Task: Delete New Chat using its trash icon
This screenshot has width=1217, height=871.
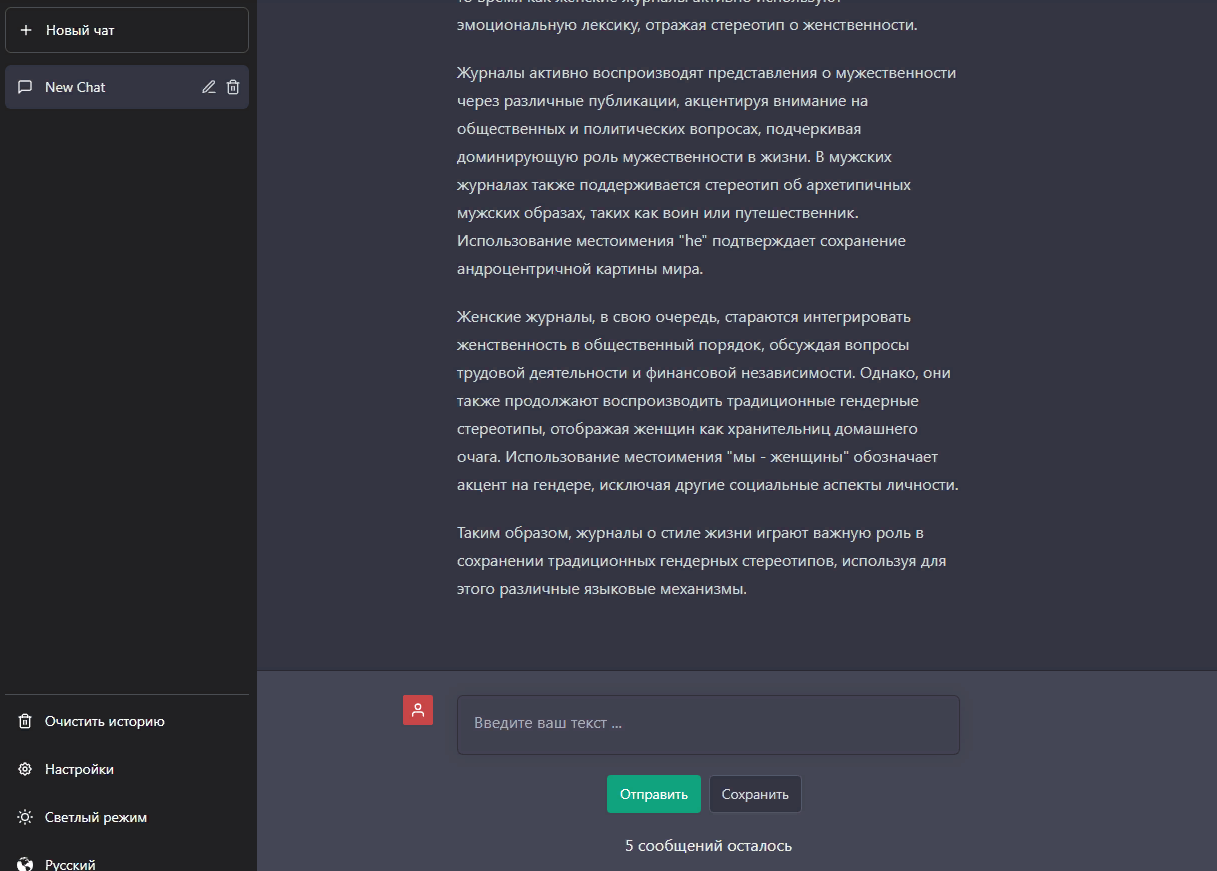Action: pos(233,87)
